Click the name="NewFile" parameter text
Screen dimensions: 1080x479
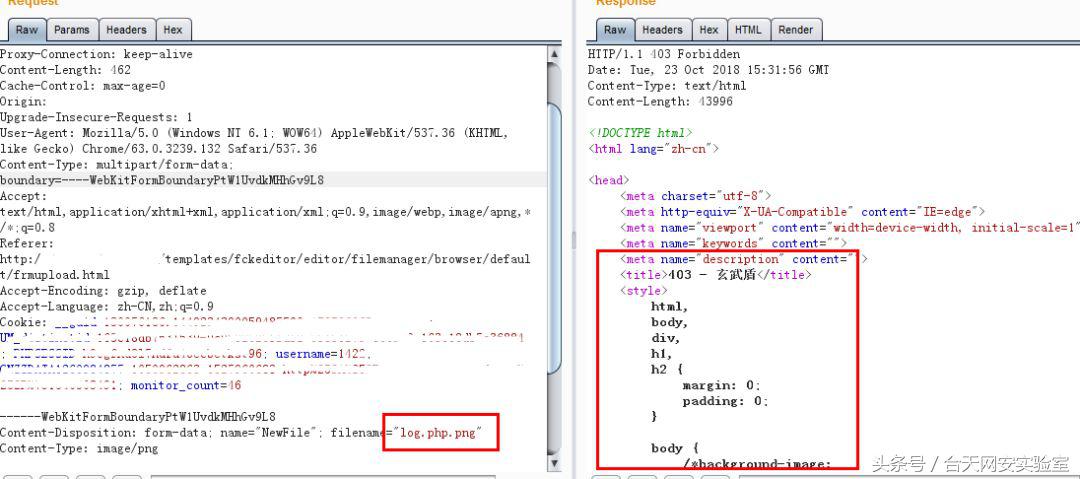(269, 433)
